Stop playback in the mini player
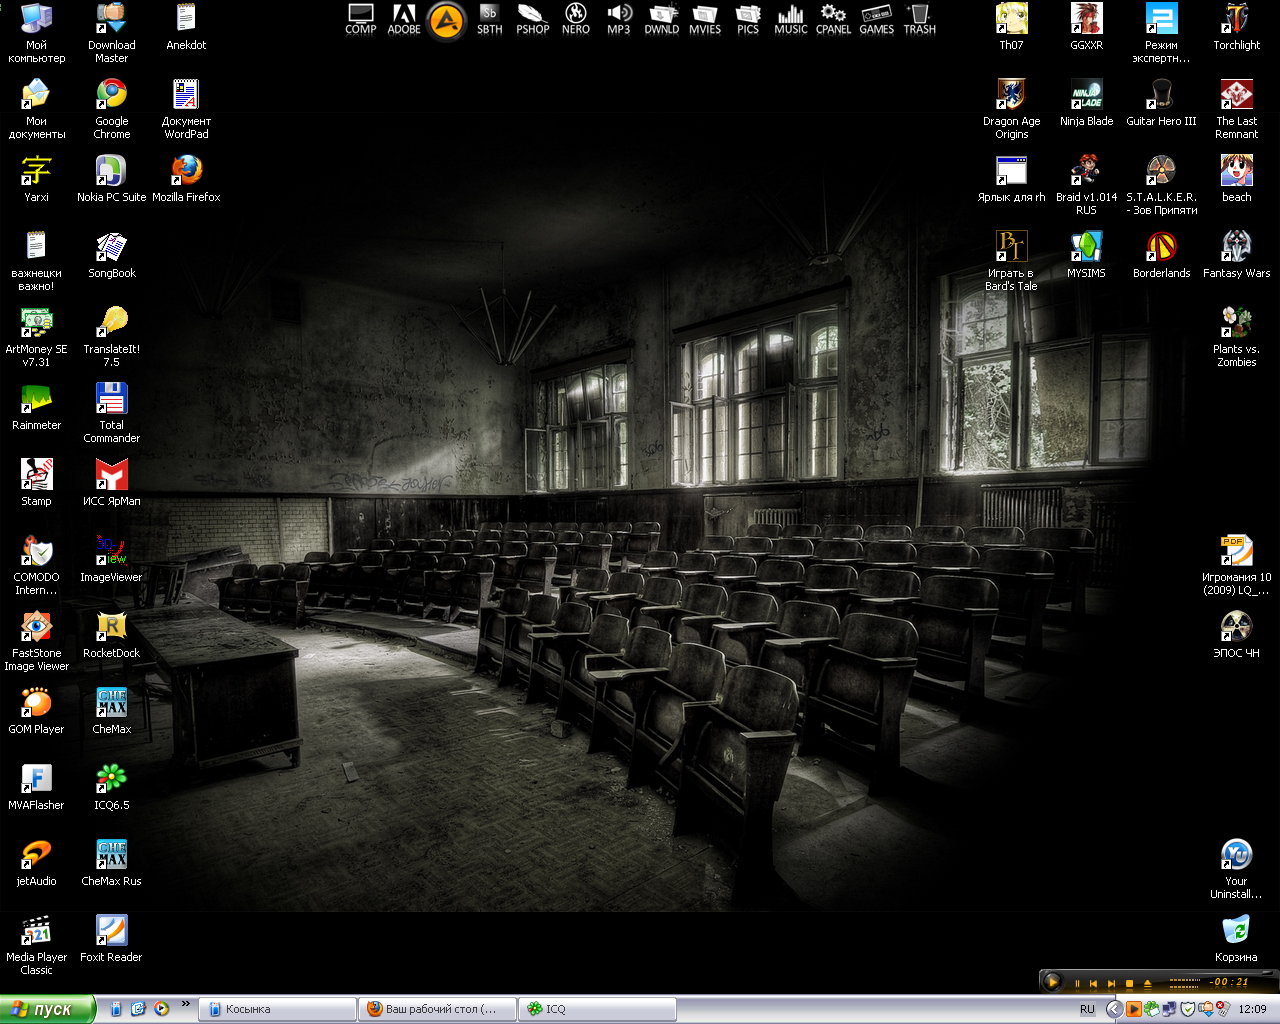Viewport: 1280px width, 1024px height. (x=1129, y=983)
